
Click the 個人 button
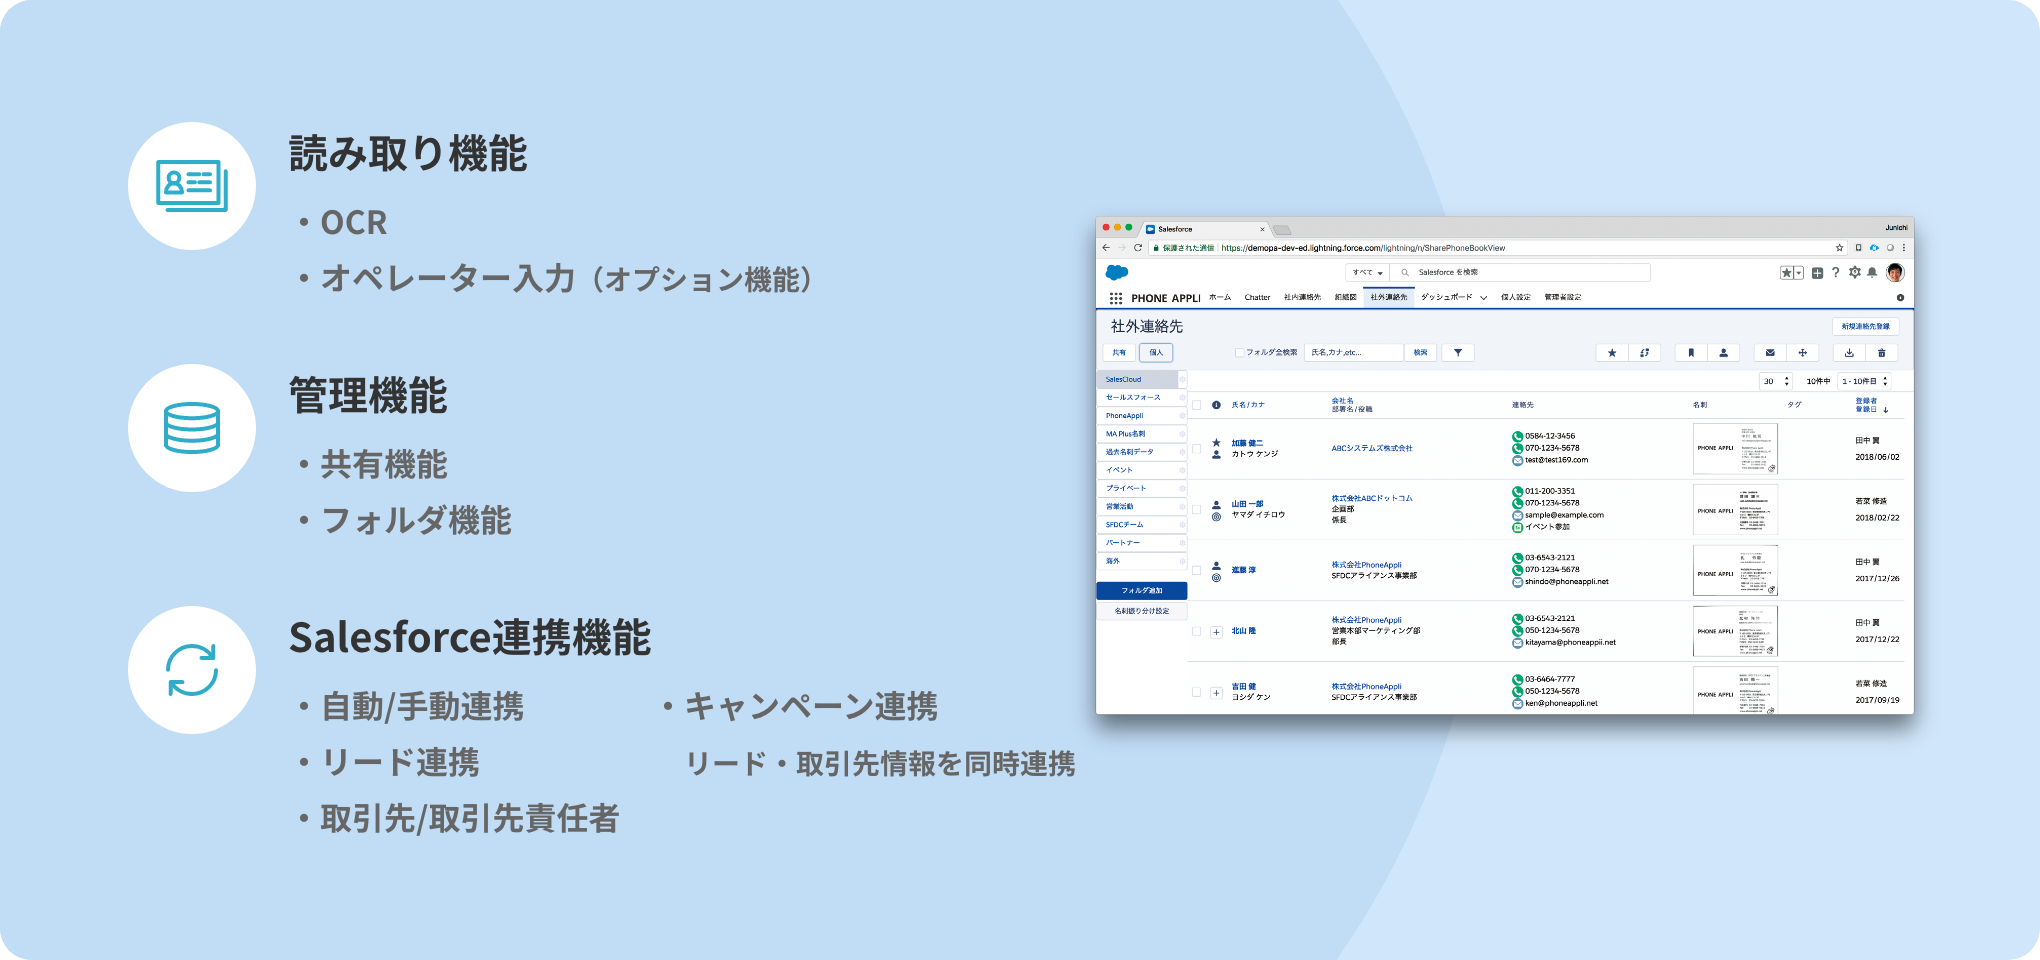[x=1156, y=352]
